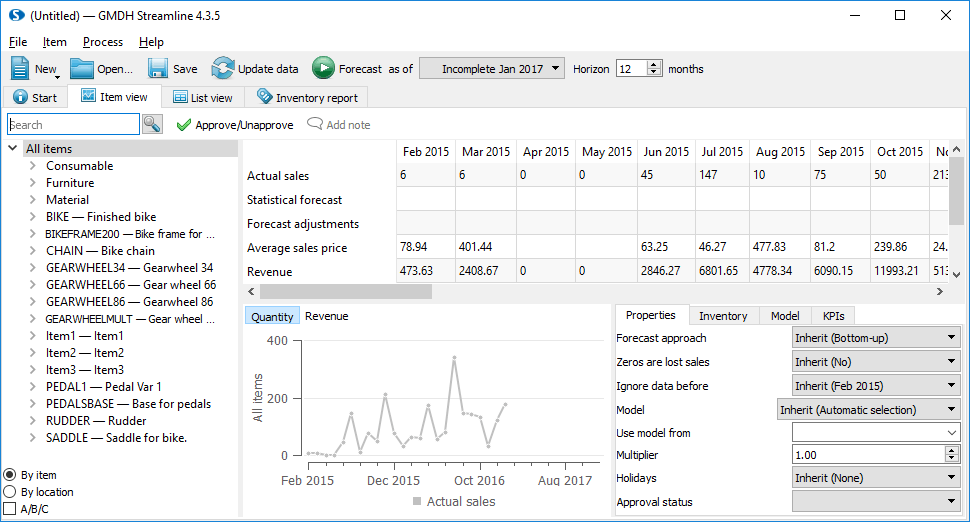Select the By location radio button

click(10, 492)
